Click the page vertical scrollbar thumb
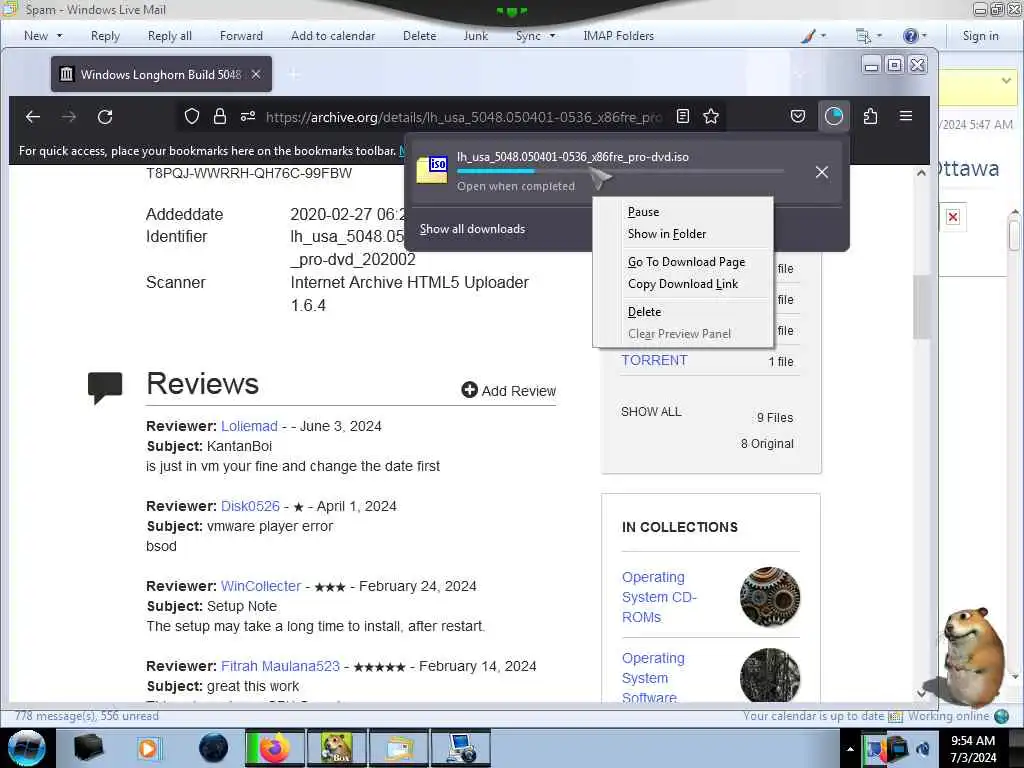 pyautogui.click(x=921, y=306)
